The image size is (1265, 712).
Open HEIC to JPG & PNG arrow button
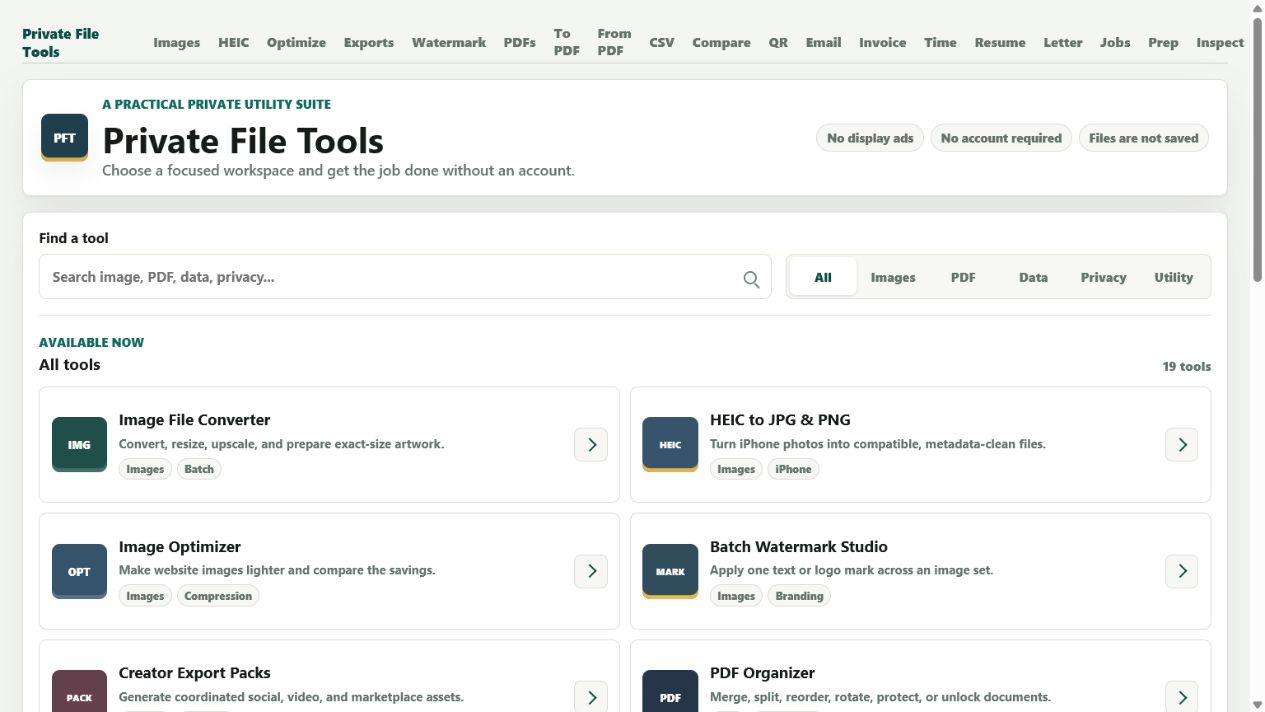(1182, 444)
